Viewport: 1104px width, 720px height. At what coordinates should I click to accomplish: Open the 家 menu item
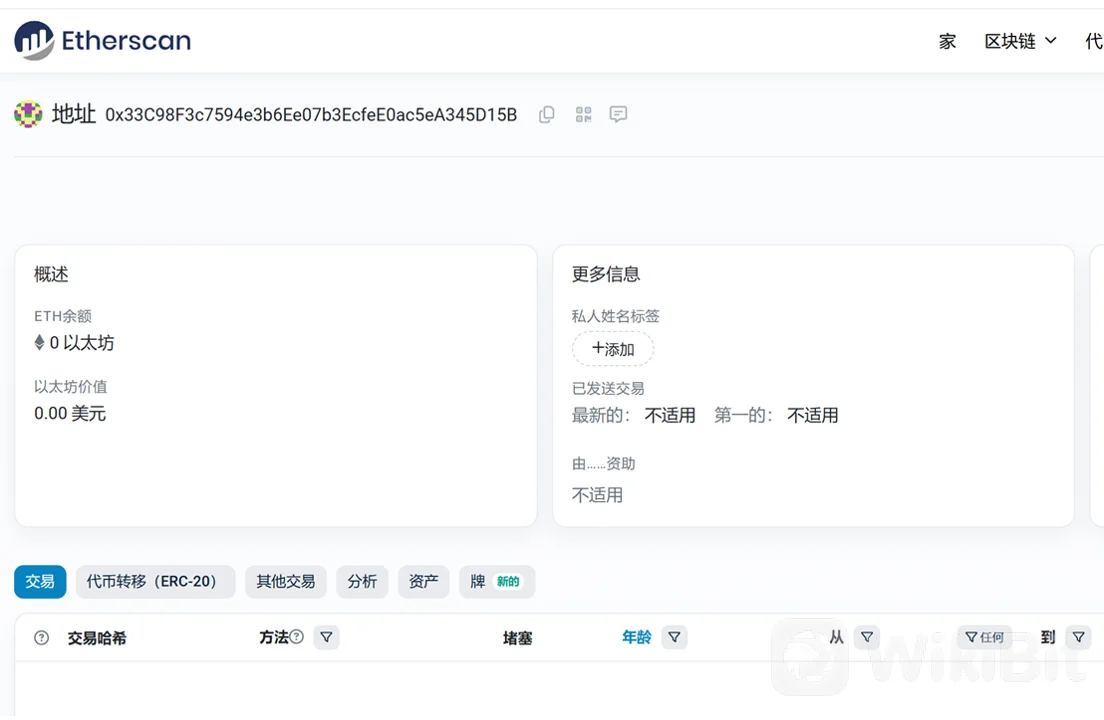point(946,41)
